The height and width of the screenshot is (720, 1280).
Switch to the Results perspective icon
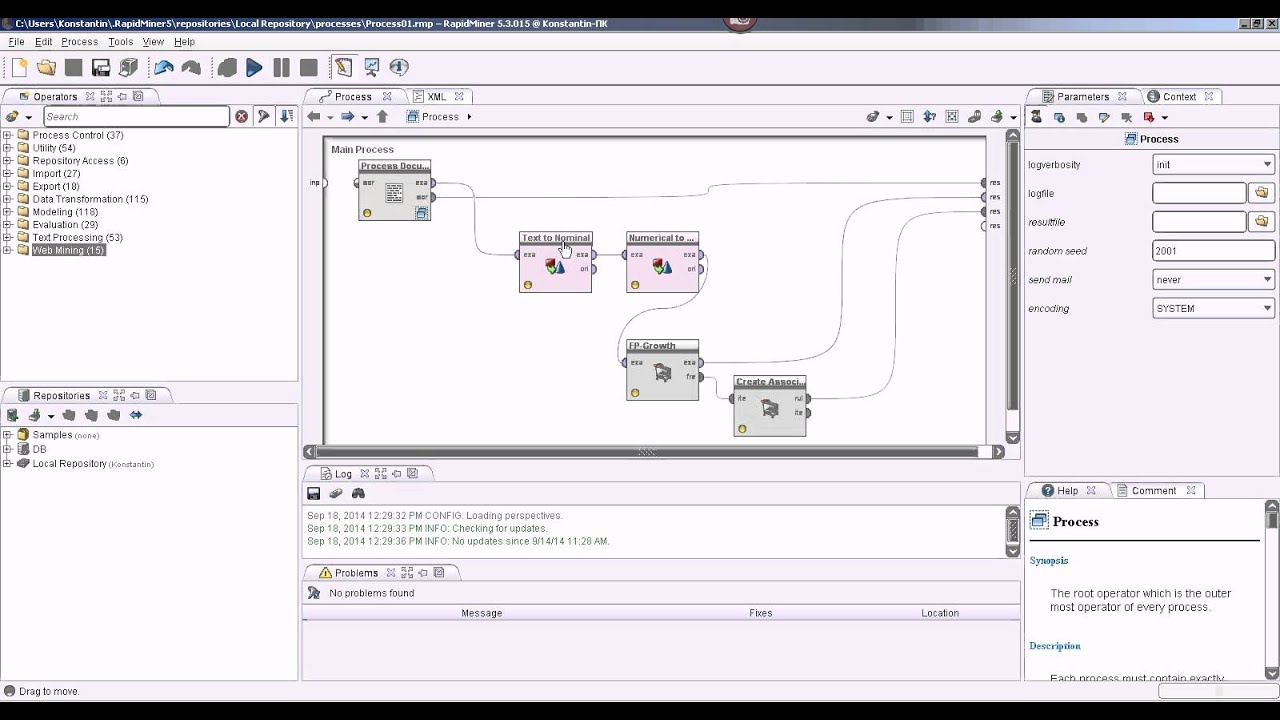pyautogui.click(x=372, y=67)
